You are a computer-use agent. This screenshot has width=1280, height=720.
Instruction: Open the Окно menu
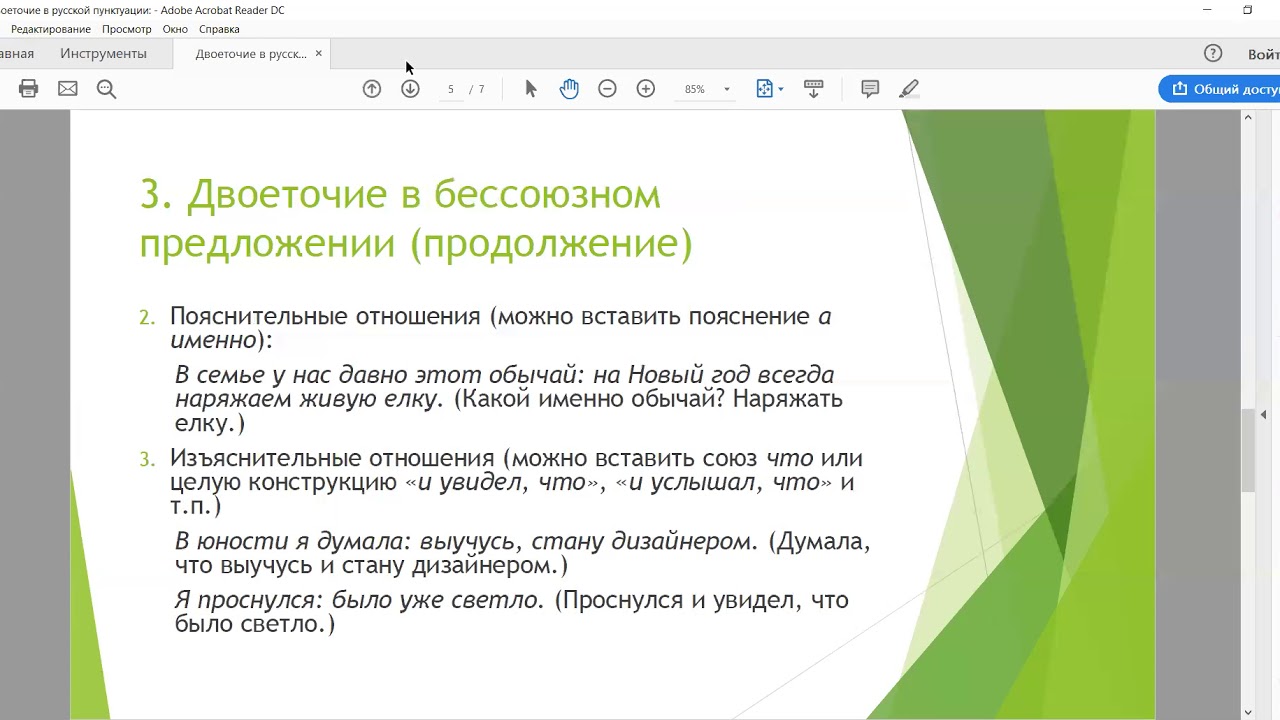click(175, 29)
